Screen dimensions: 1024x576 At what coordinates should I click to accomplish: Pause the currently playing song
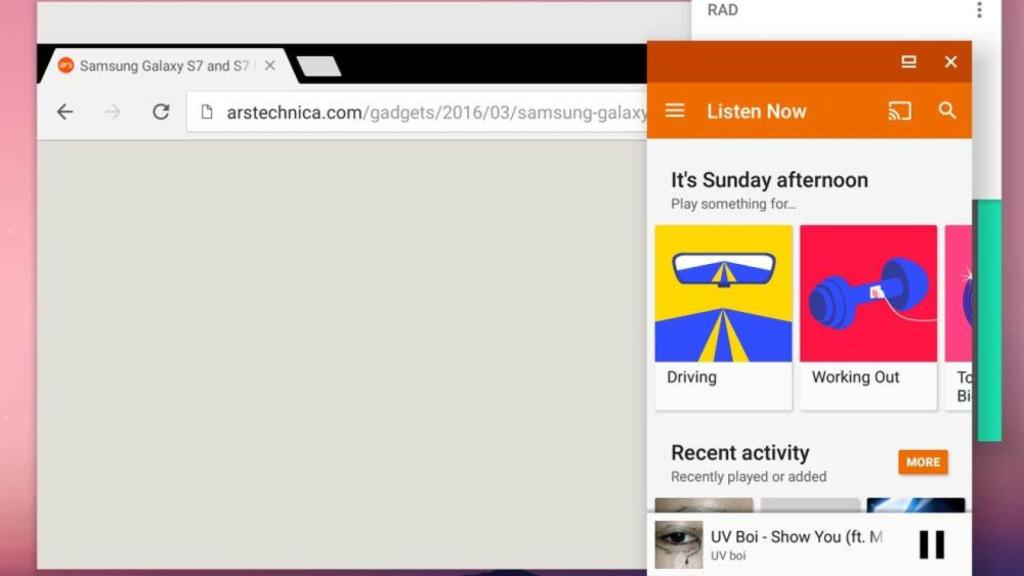(x=930, y=543)
